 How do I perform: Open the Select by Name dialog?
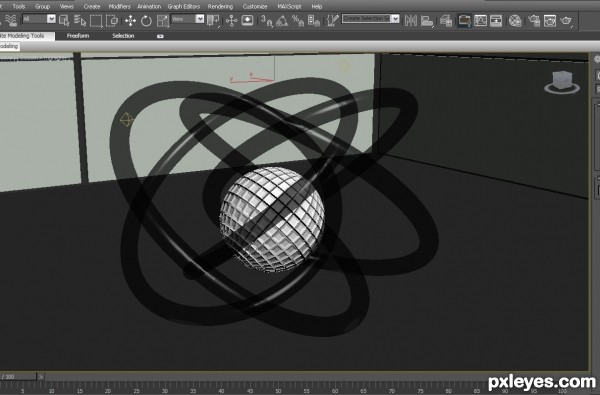click(80, 20)
